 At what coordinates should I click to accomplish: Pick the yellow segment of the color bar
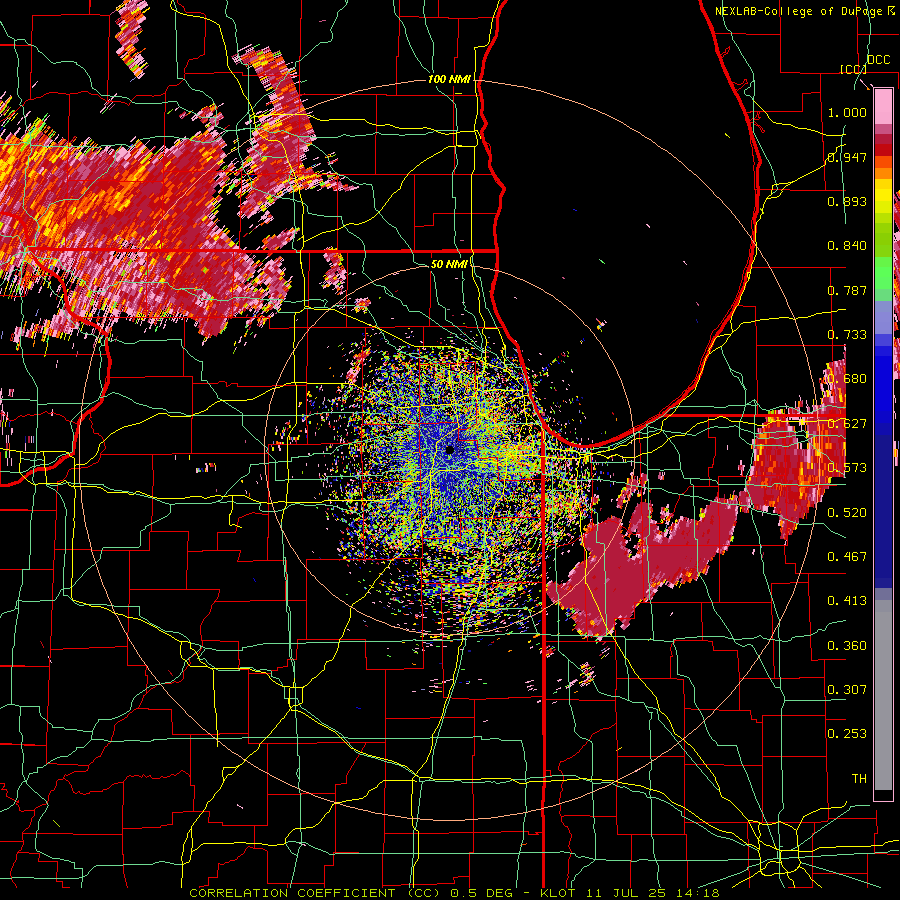tap(883, 195)
